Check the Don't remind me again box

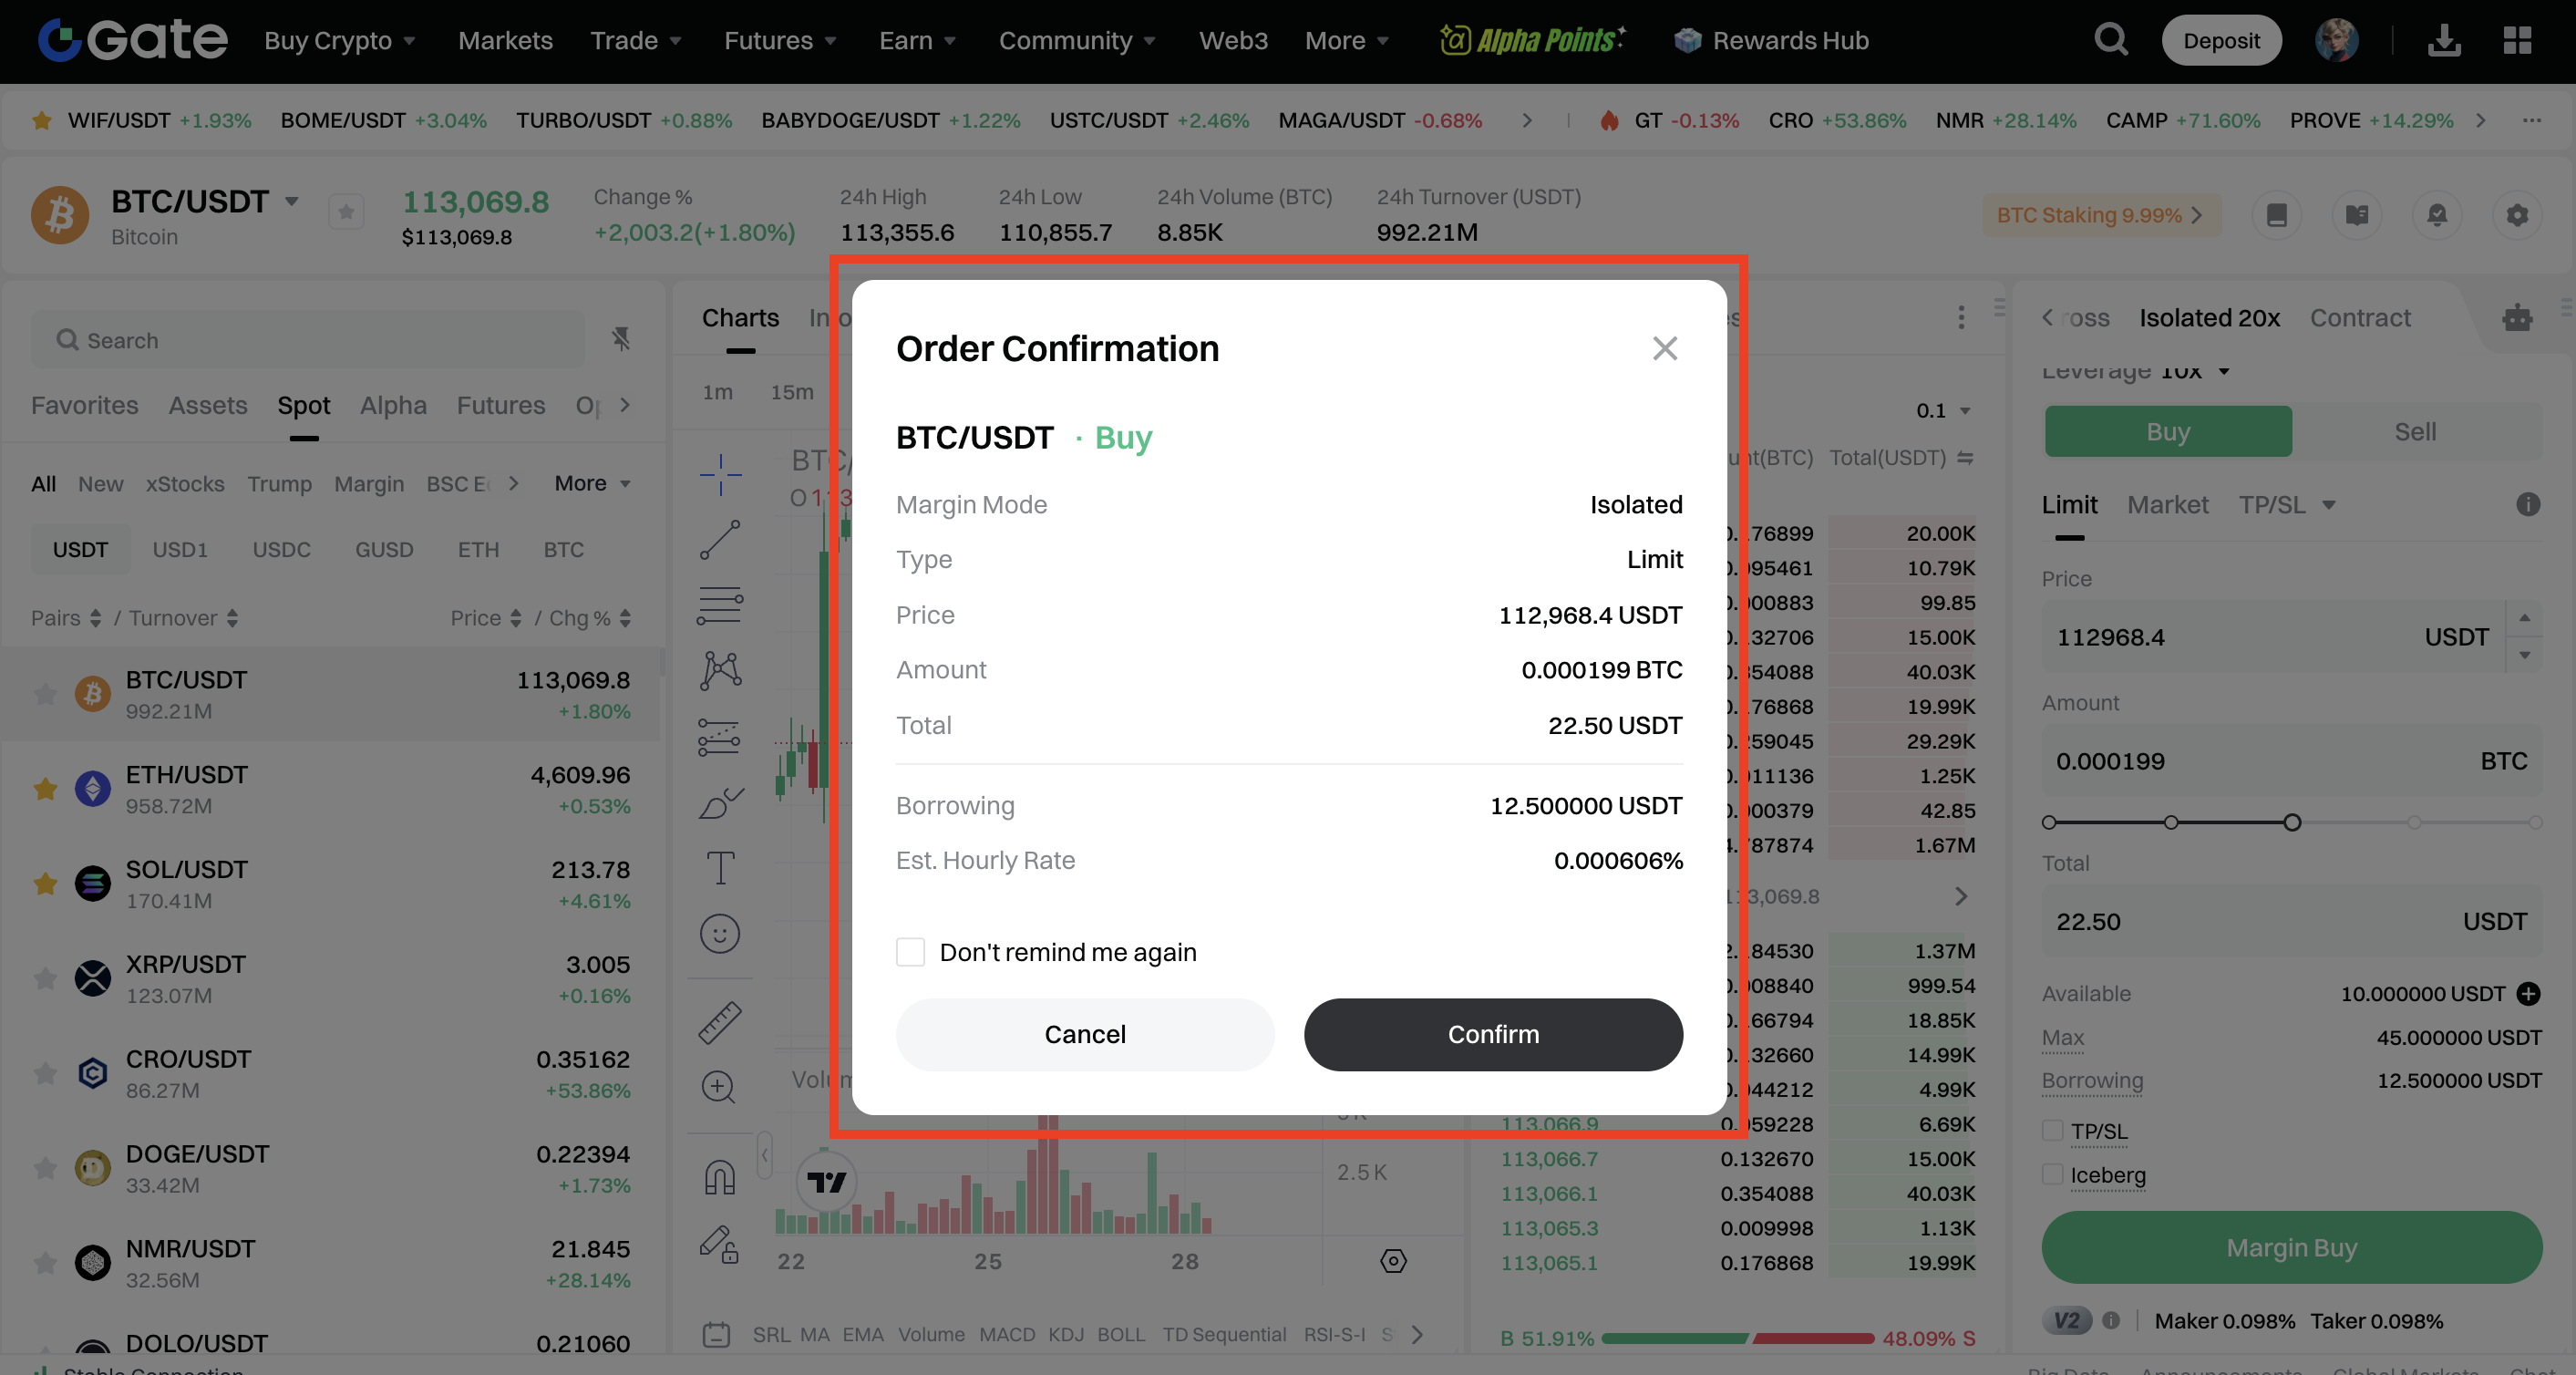pyautogui.click(x=910, y=952)
